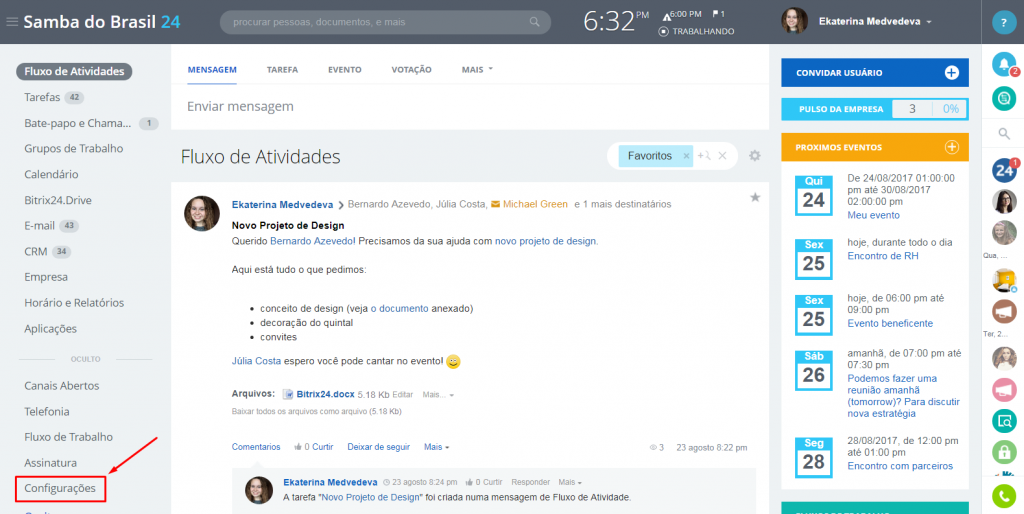Open the teal chat messages icon in right sidebar
This screenshot has width=1024, height=514.
click(1004, 99)
